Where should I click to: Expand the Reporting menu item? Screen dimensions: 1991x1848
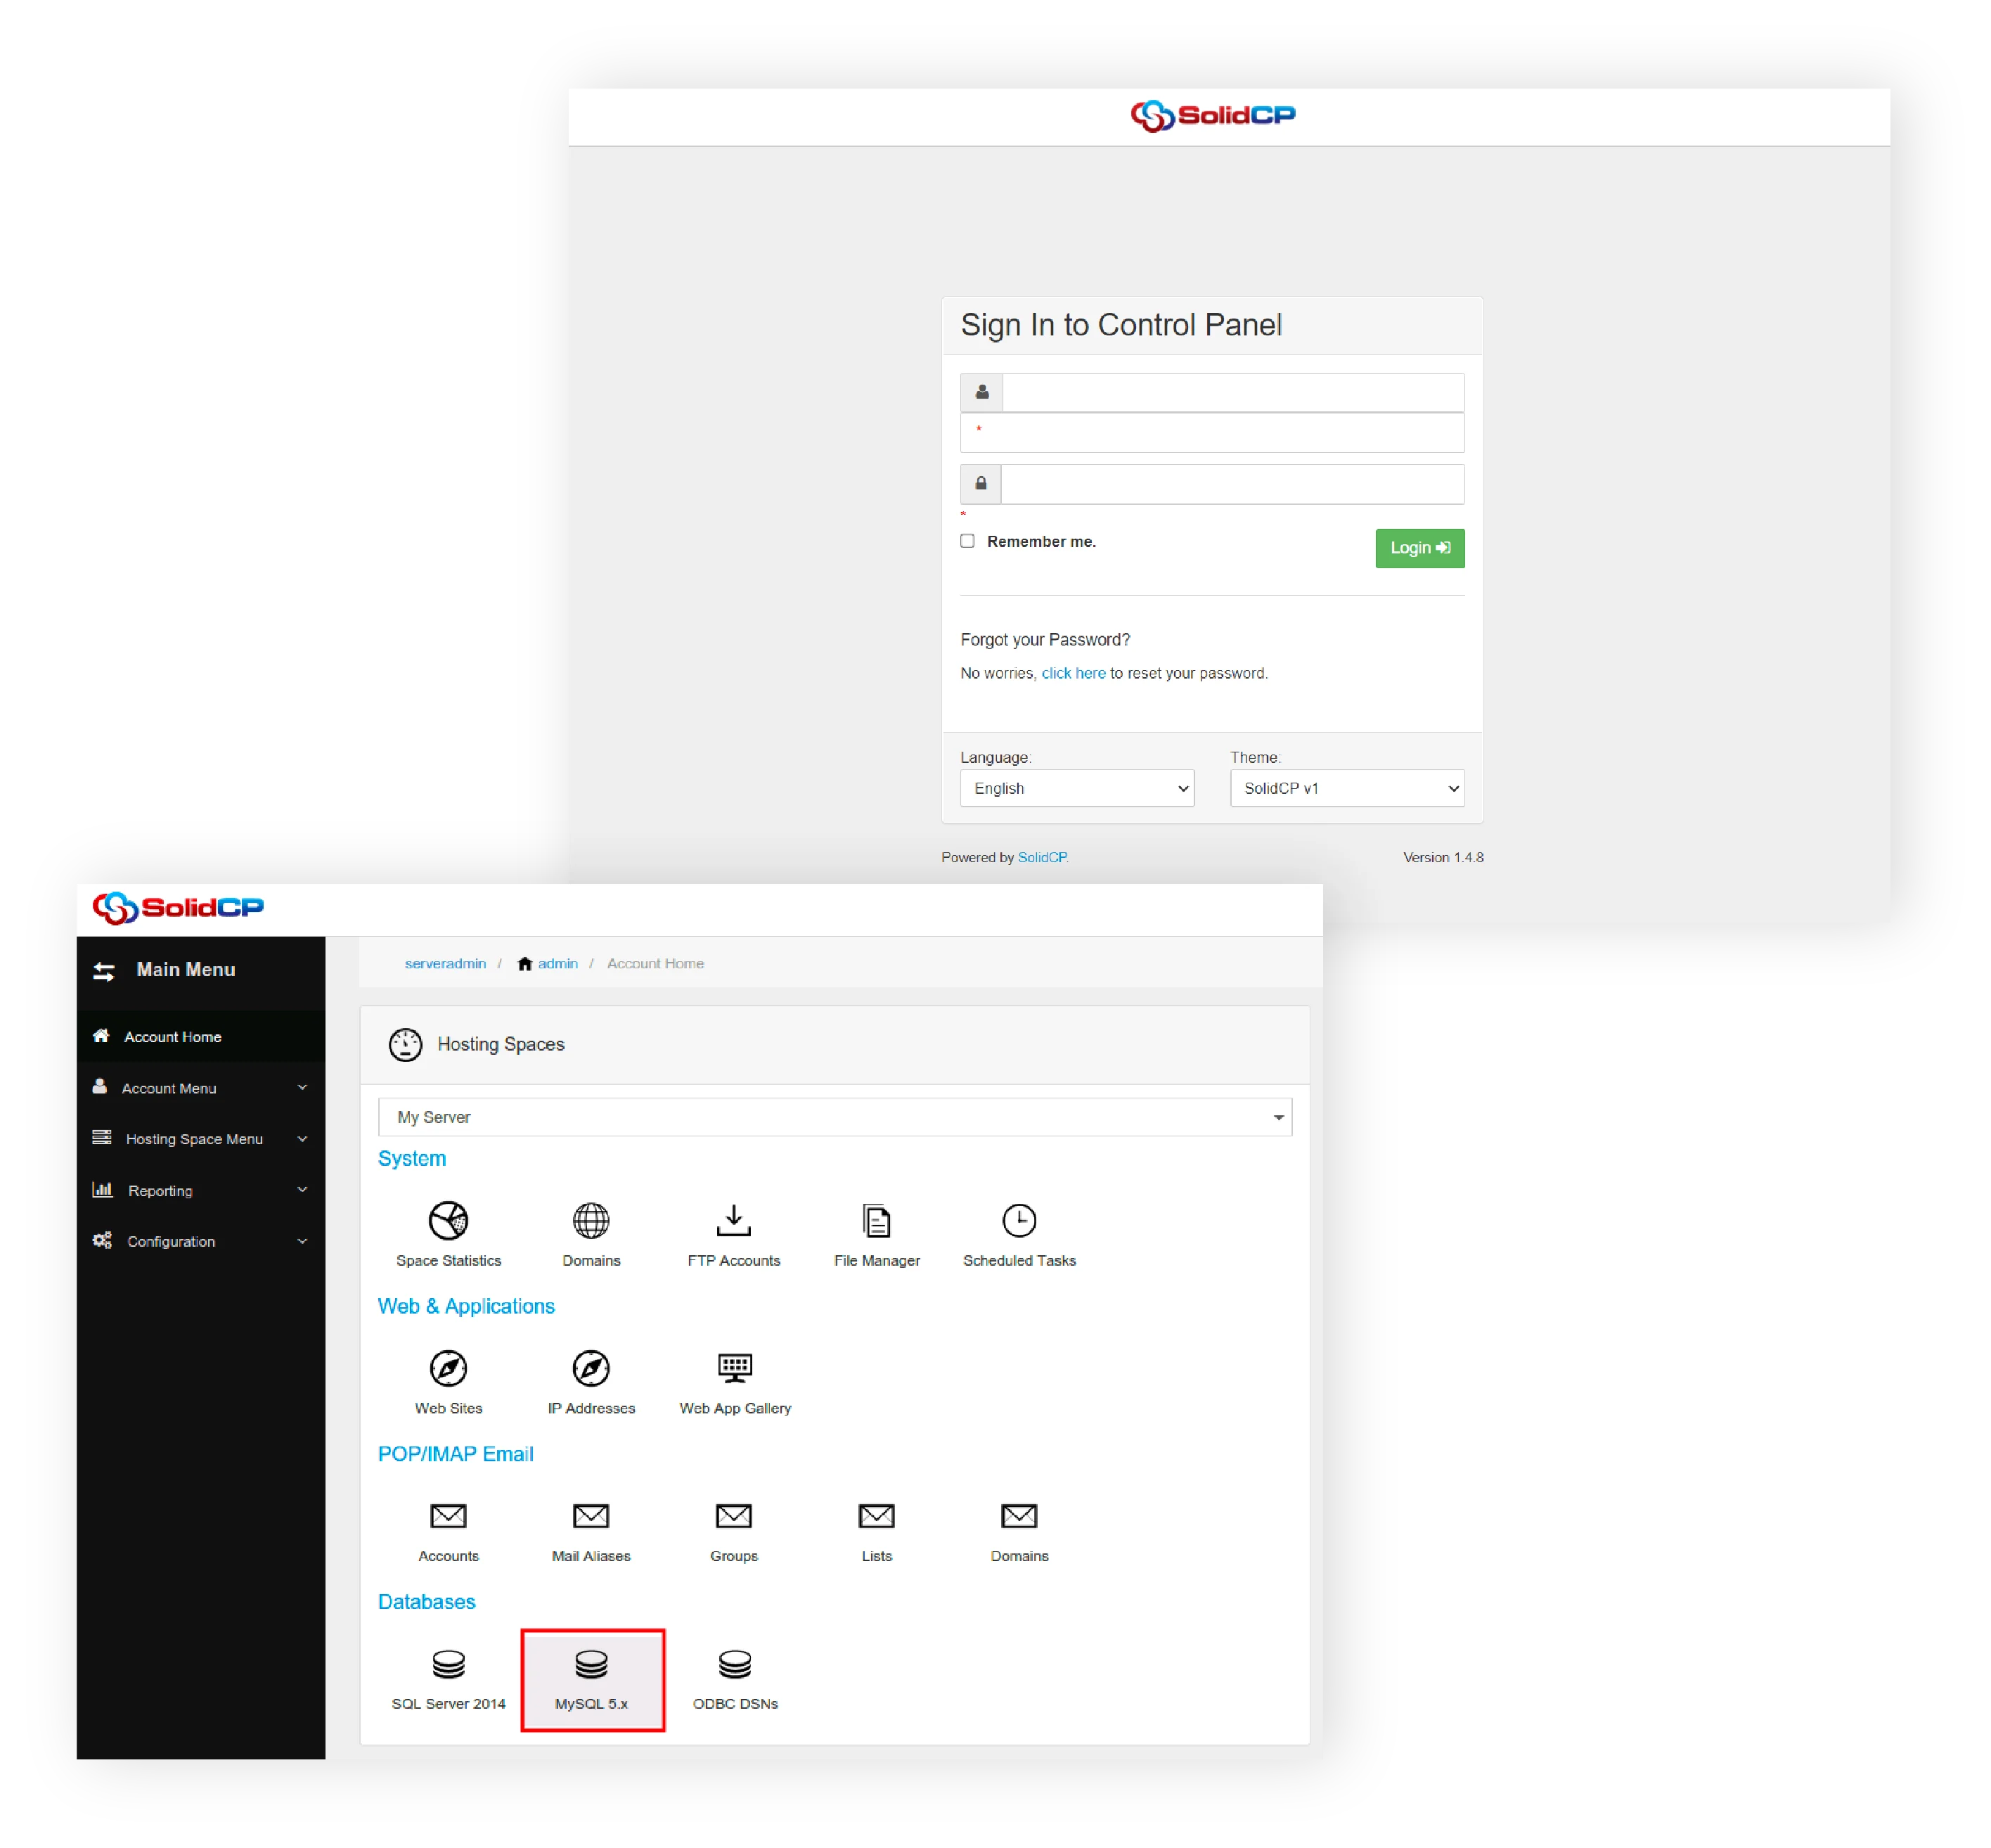[160, 1190]
